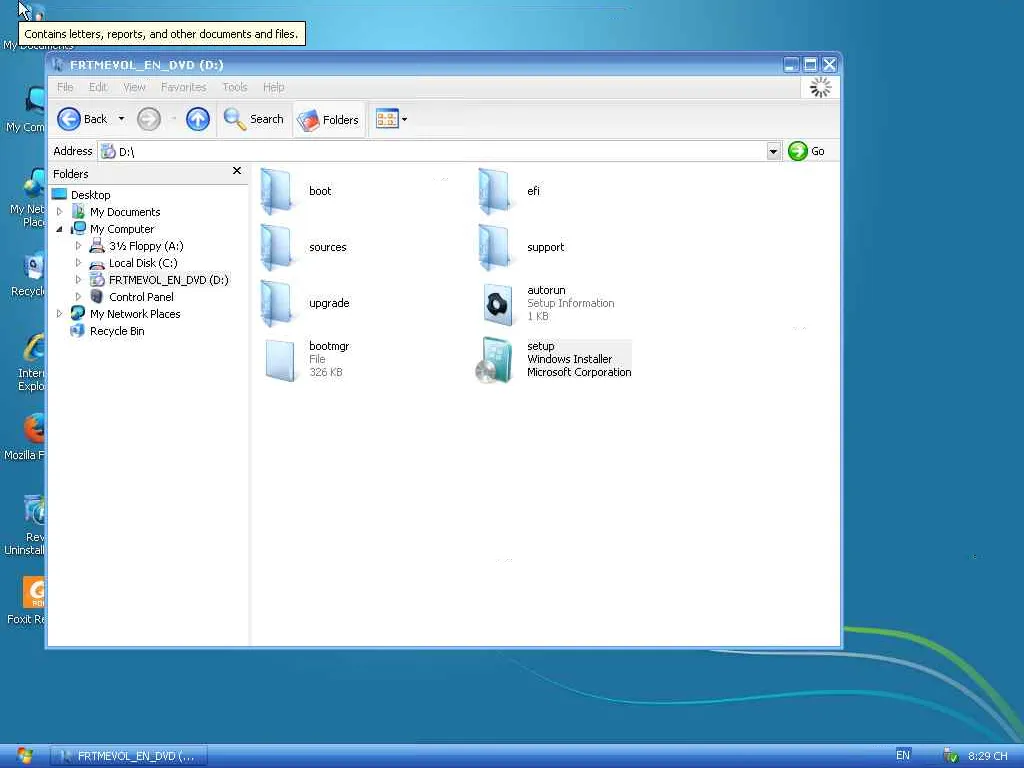
Task: Click the 'bootmgr' file name
Action: pyautogui.click(x=329, y=346)
